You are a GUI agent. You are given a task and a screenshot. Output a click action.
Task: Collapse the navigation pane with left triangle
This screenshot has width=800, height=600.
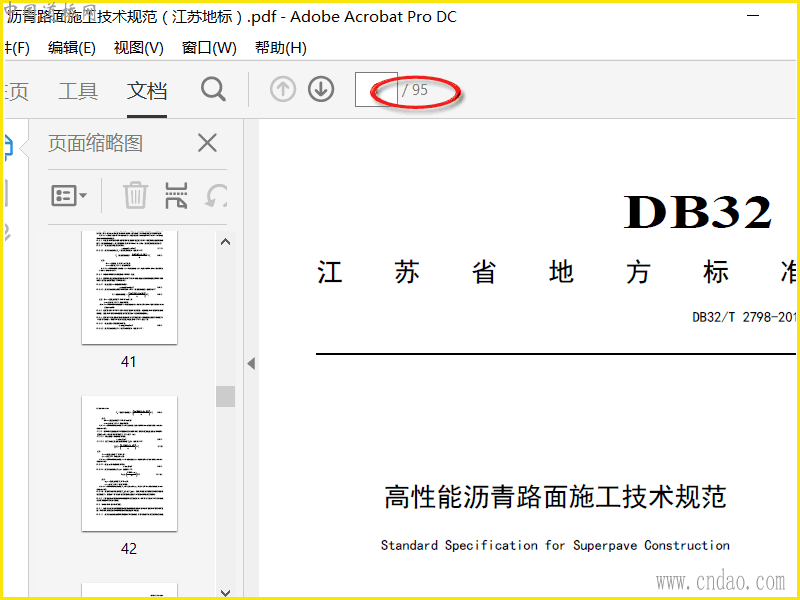coord(251,363)
